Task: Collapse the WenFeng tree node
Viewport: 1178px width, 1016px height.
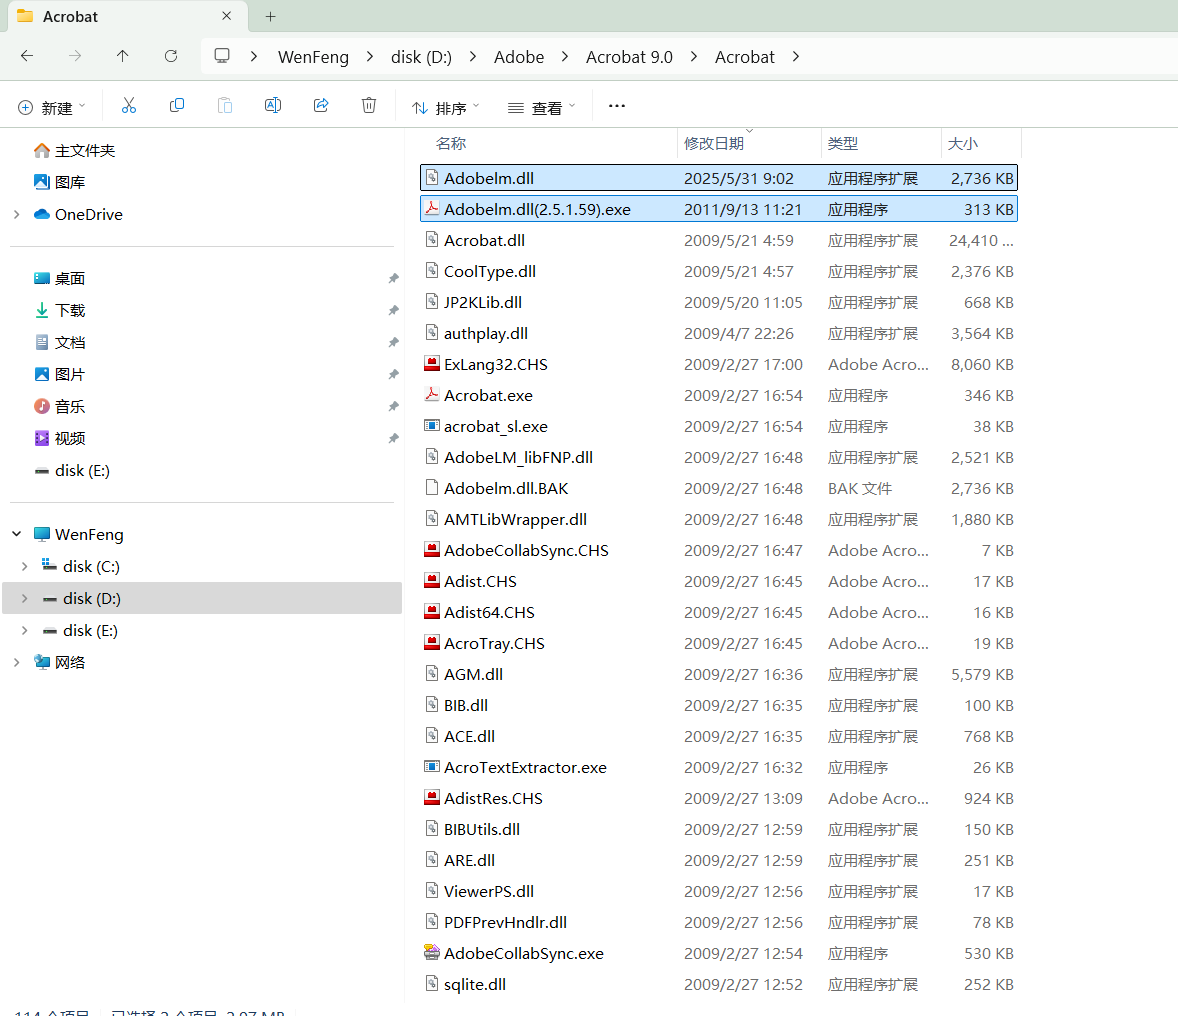Action: [x=17, y=534]
